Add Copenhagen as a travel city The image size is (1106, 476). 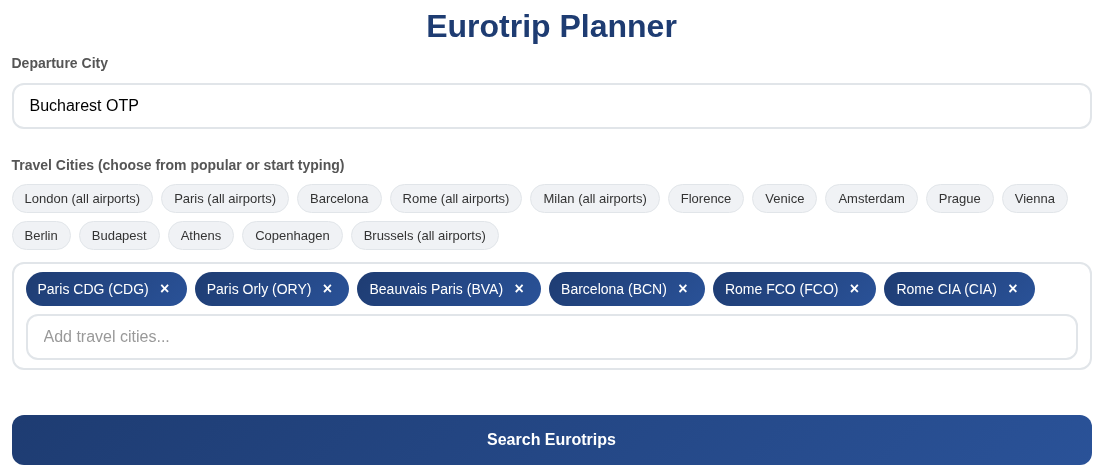292,235
